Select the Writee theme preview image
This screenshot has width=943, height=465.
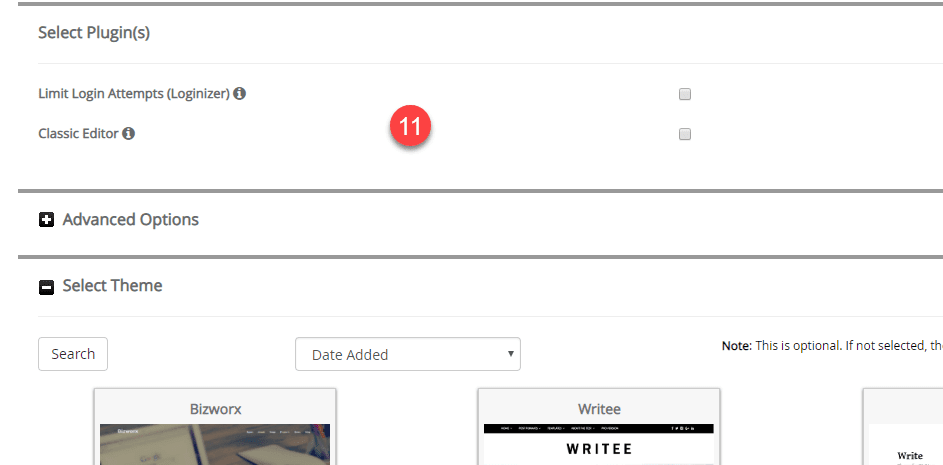point(598,445)
